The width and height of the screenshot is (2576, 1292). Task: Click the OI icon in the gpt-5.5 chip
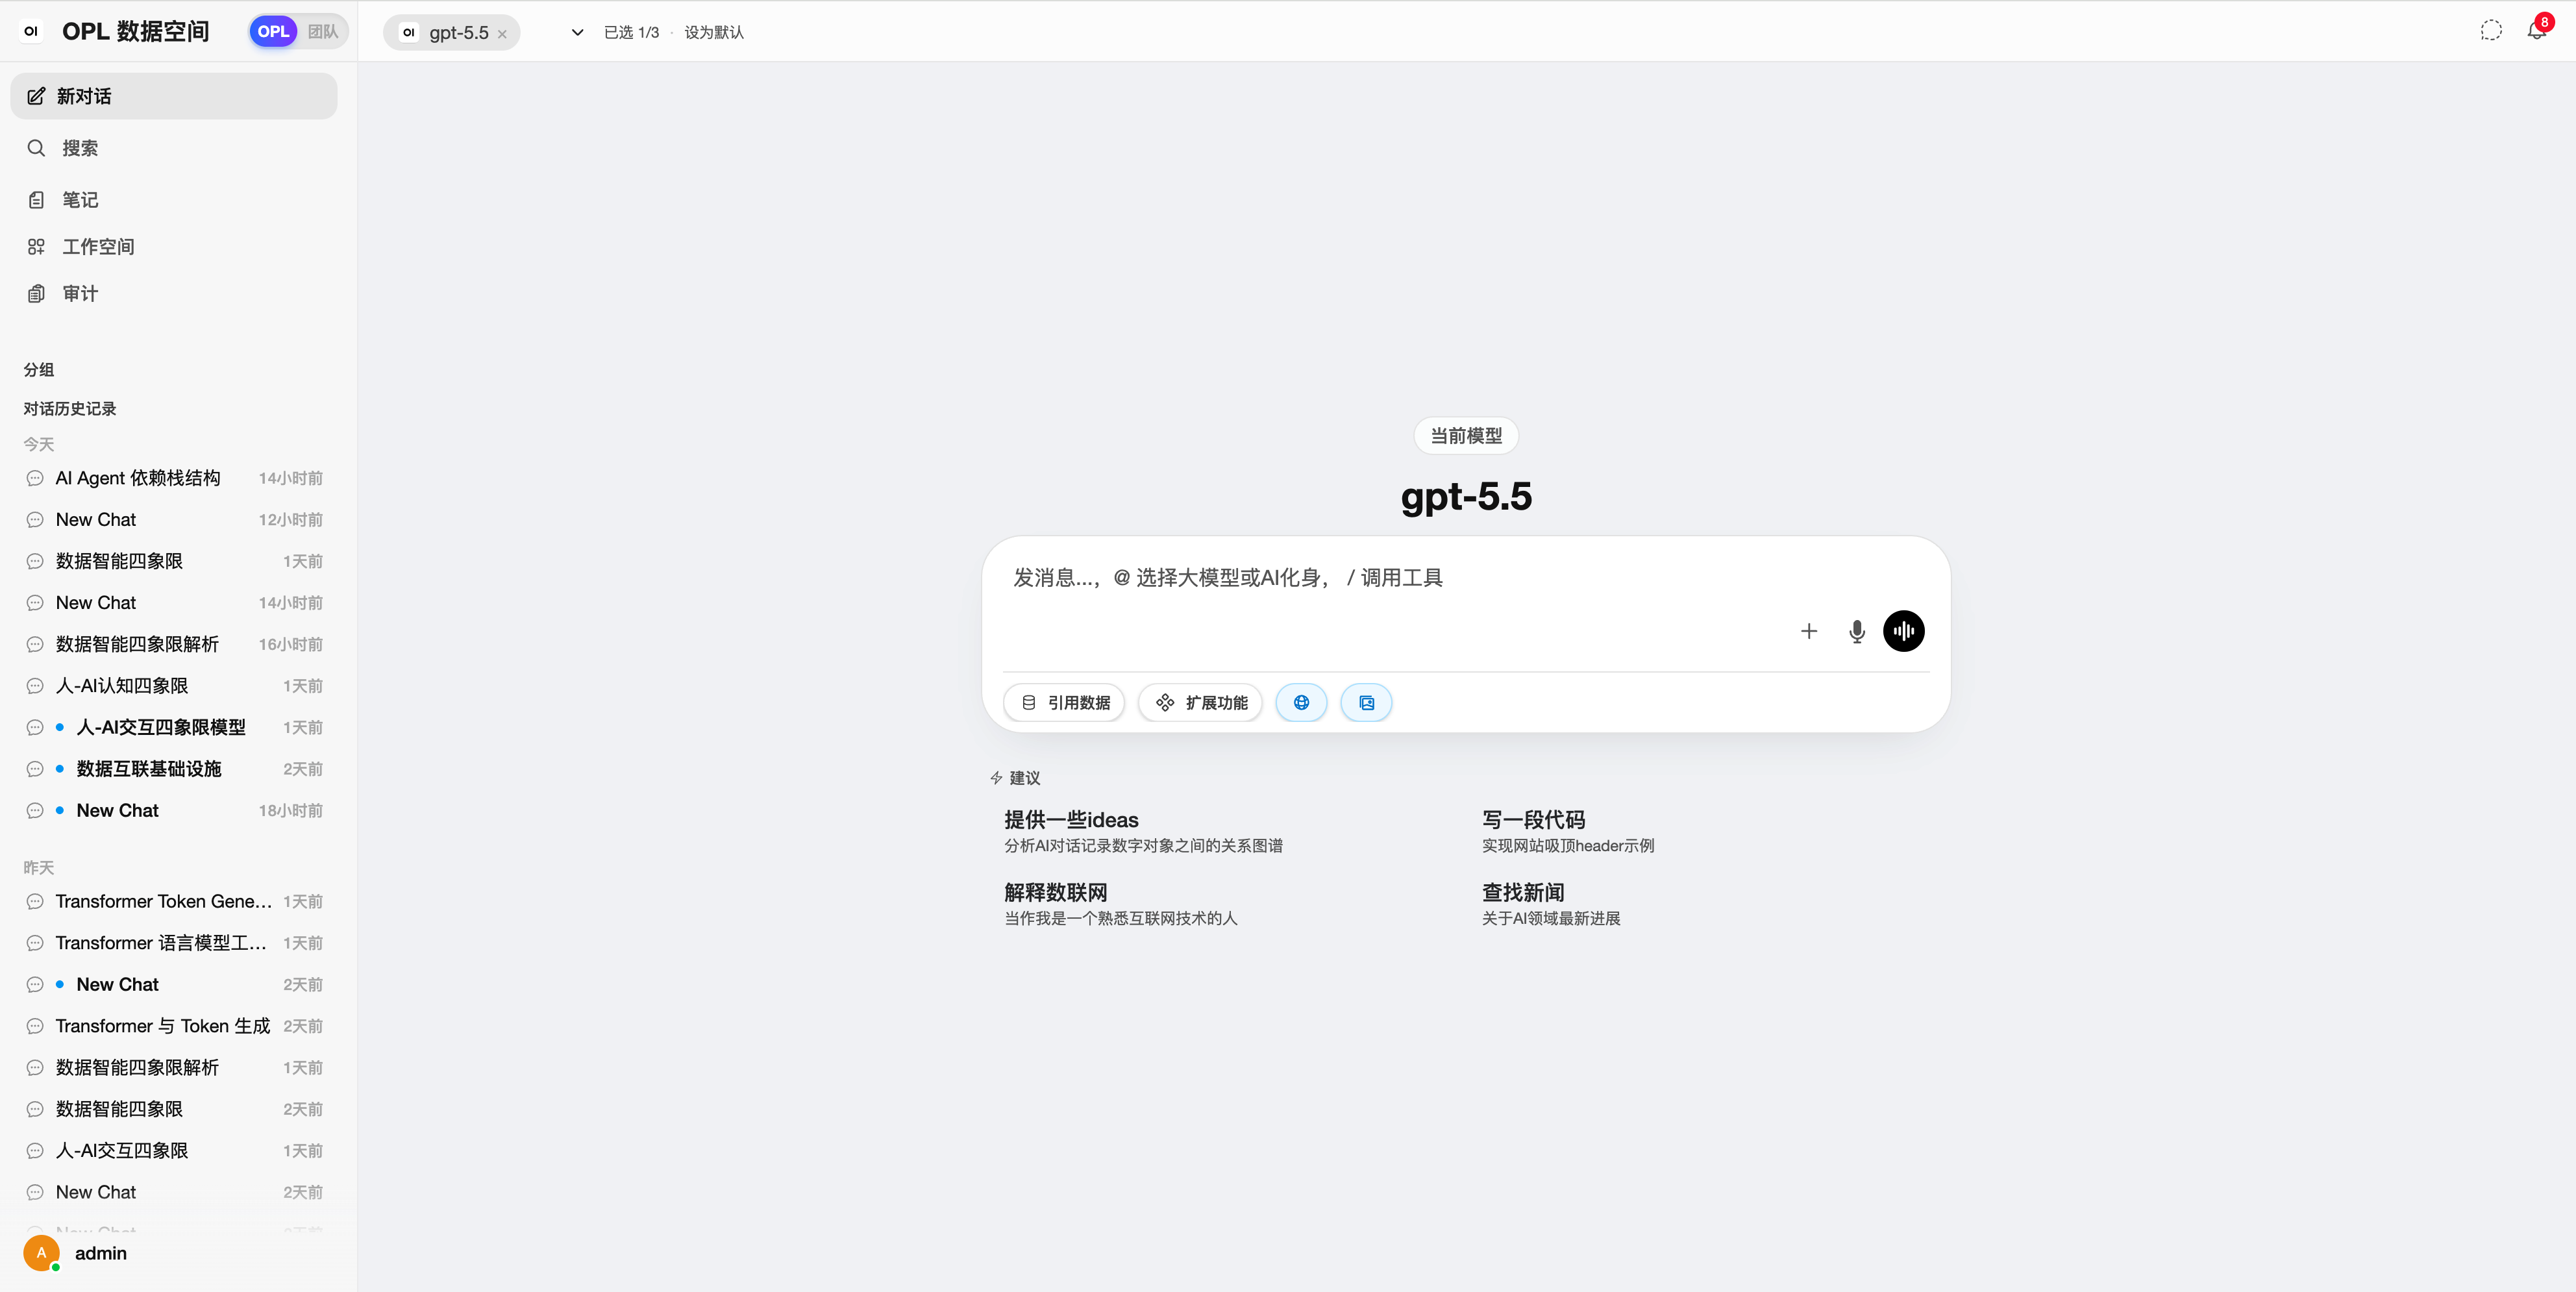408,32
